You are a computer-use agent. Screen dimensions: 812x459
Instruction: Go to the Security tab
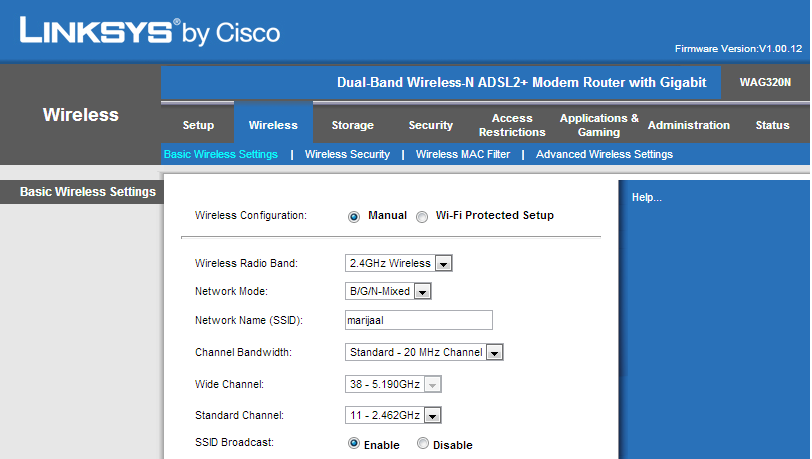[430, 125]
